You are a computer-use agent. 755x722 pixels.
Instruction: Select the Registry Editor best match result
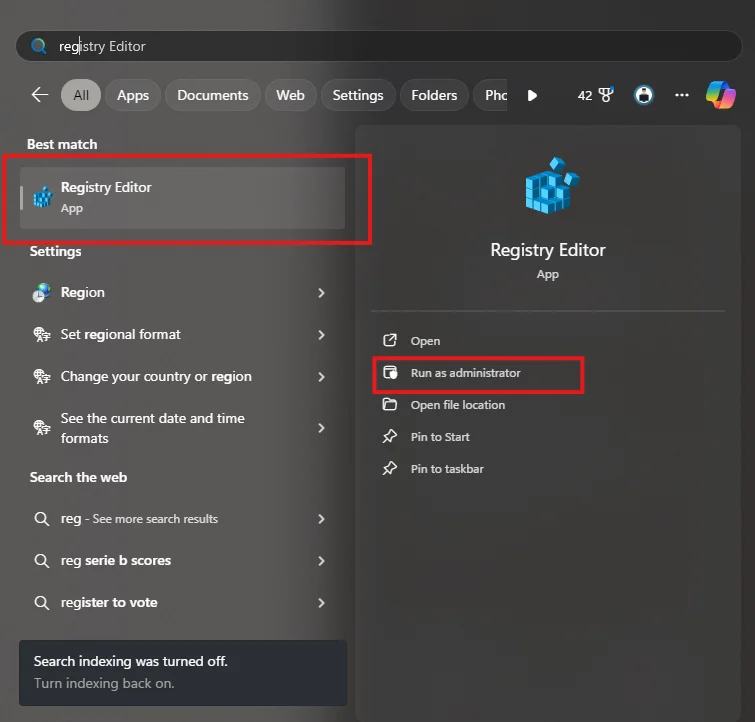182,197
